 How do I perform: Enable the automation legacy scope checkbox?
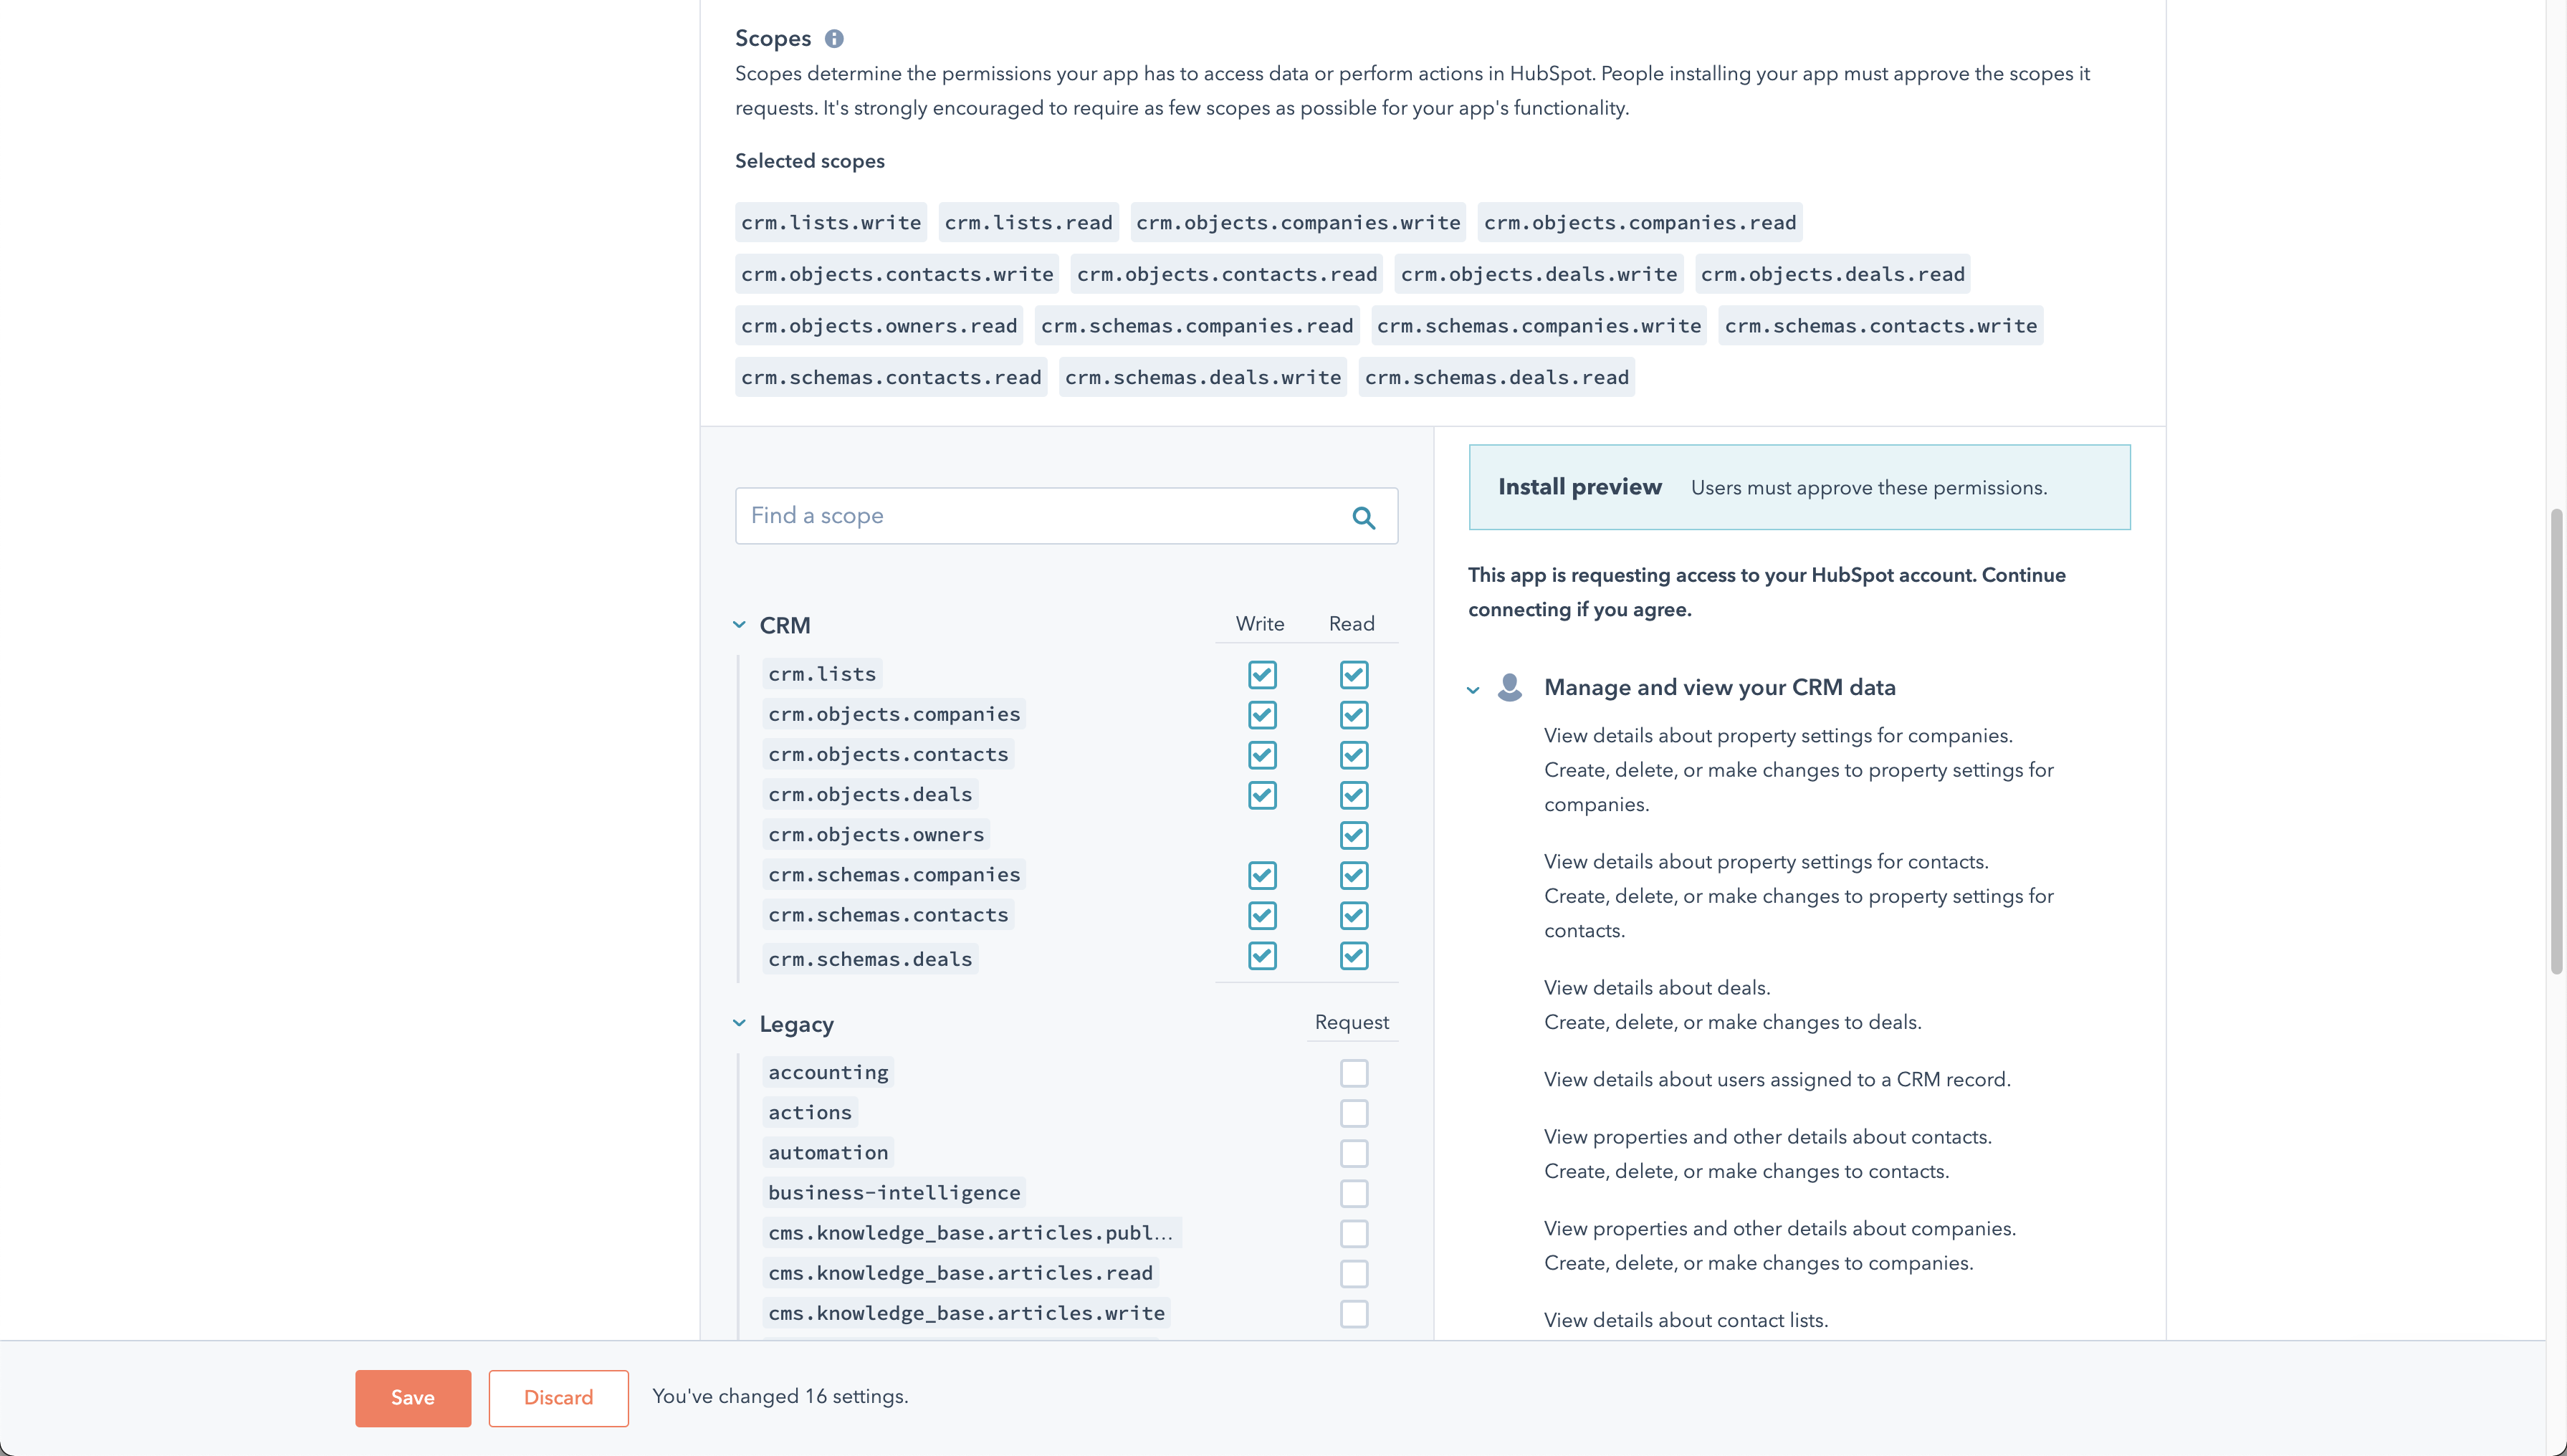[1354, 1153]
